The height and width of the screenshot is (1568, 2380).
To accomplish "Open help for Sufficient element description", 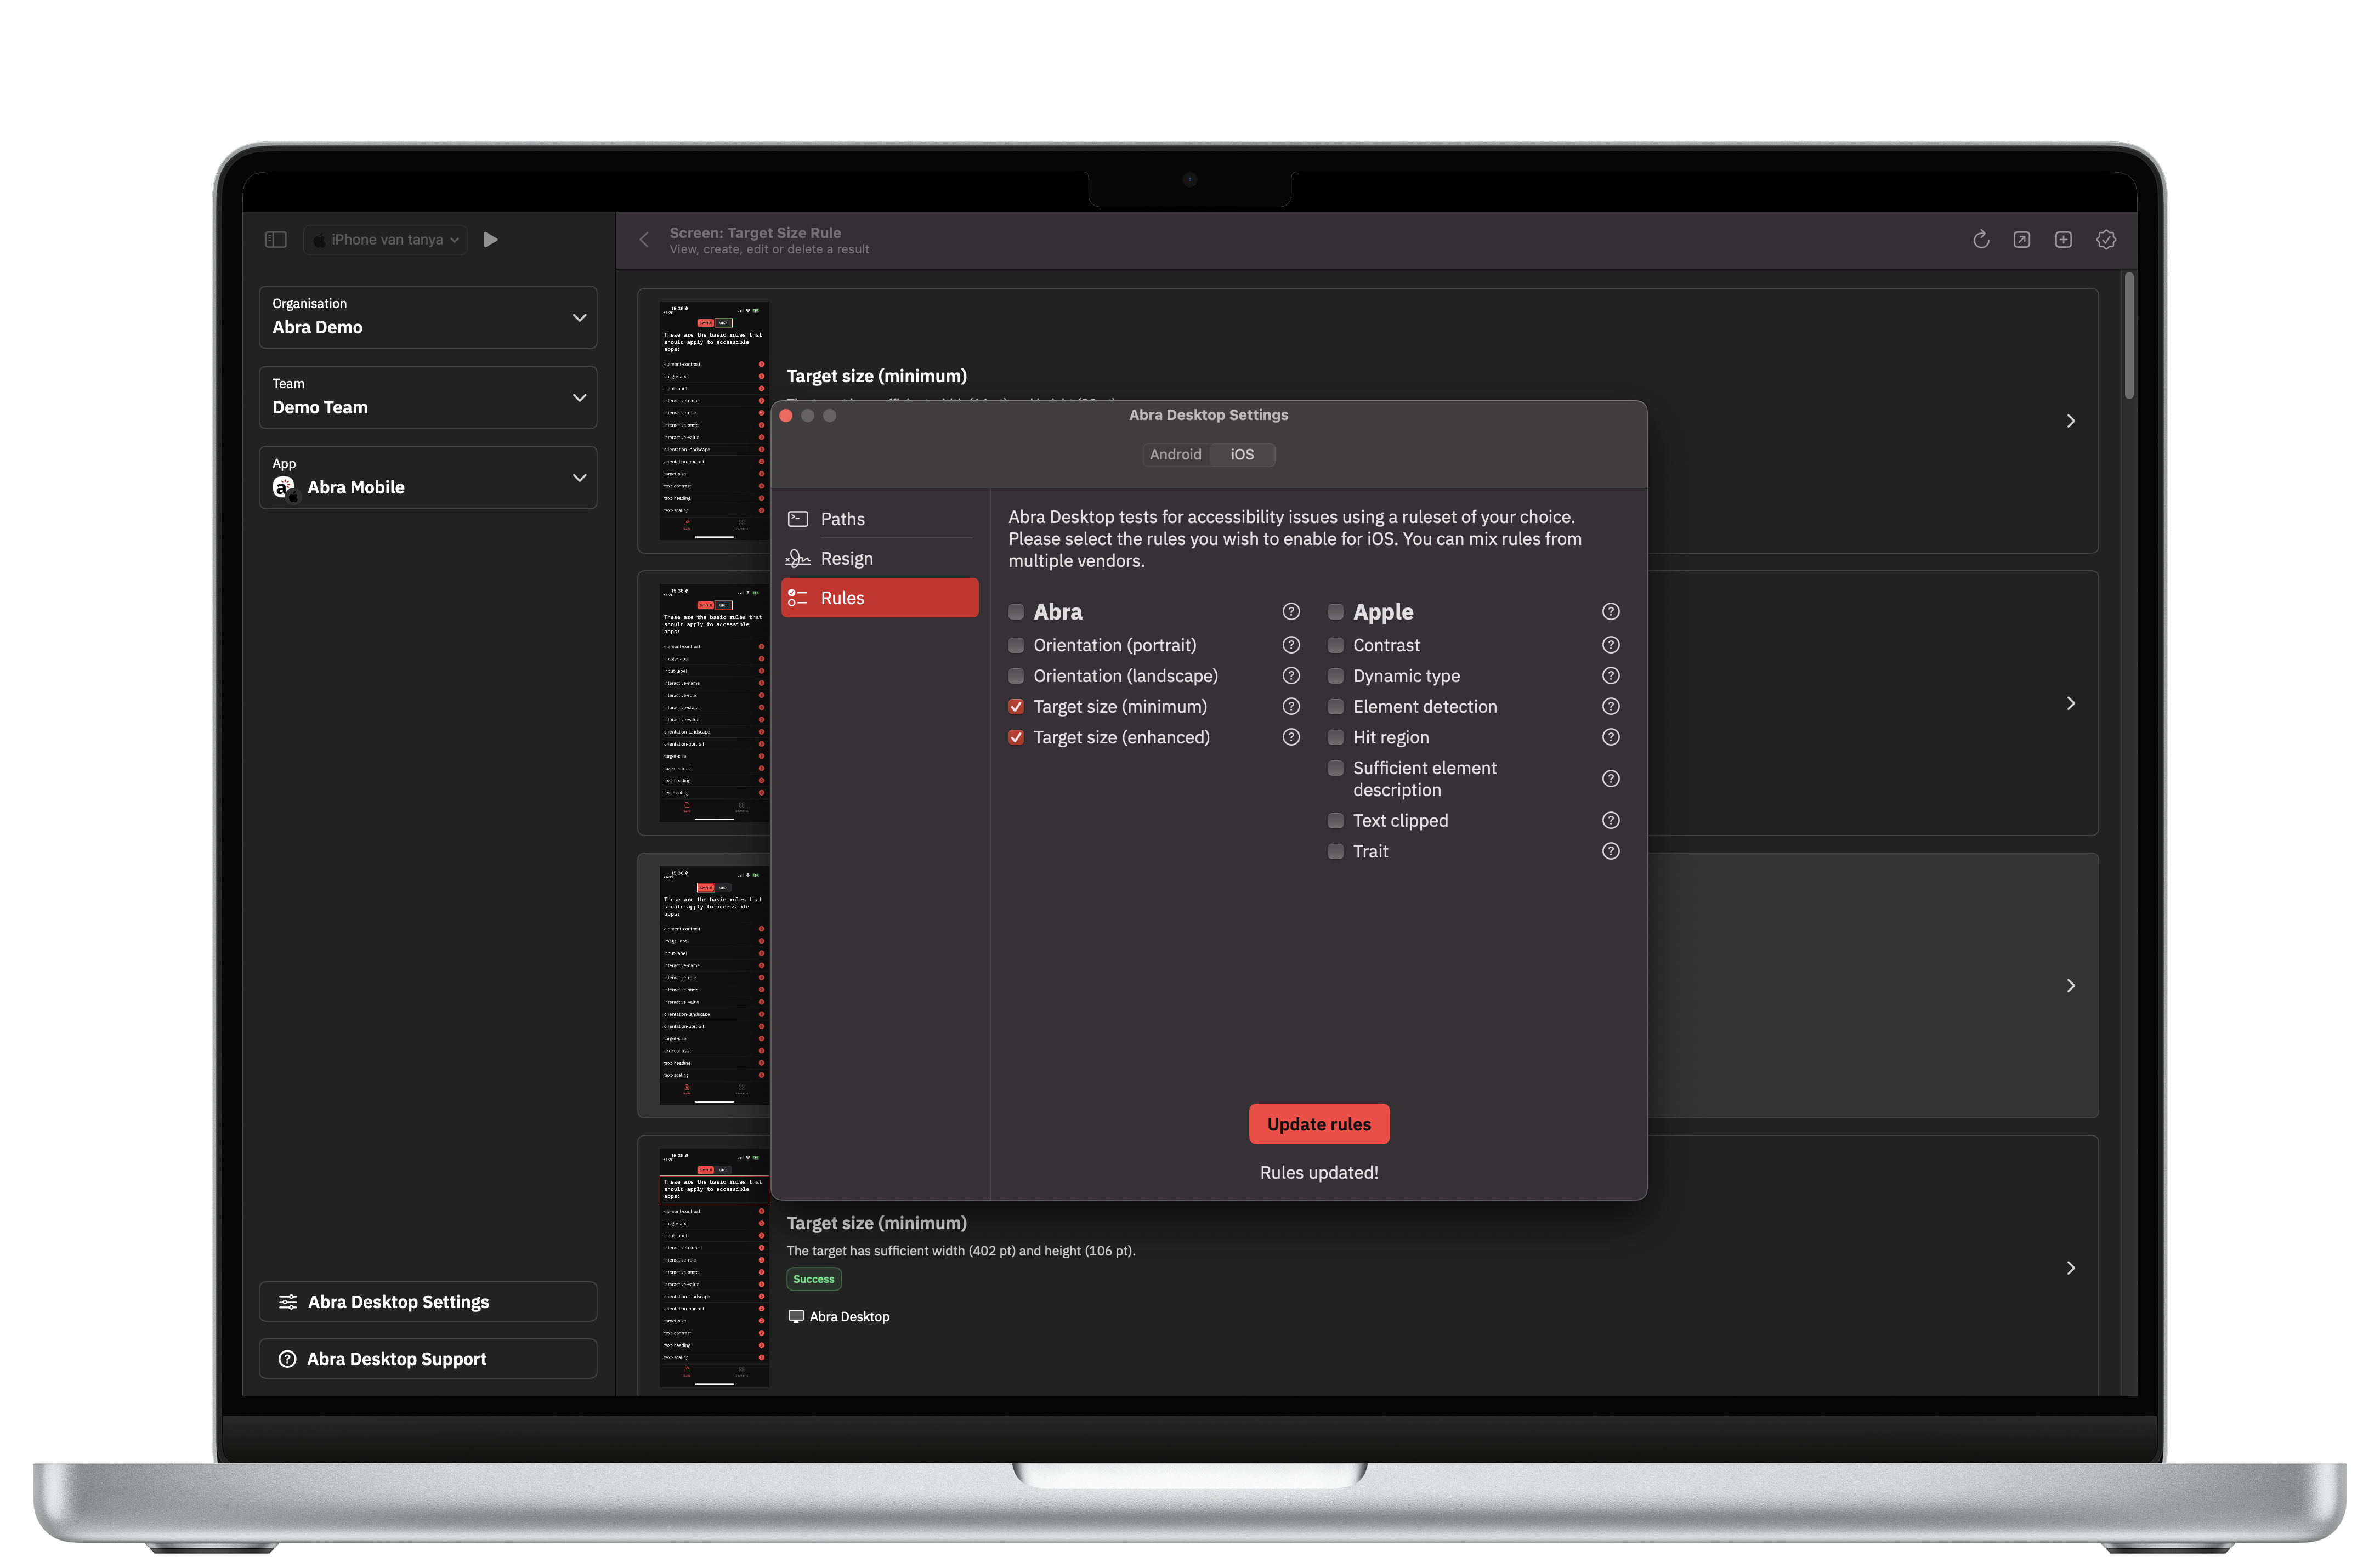I will pos(1611,779).
